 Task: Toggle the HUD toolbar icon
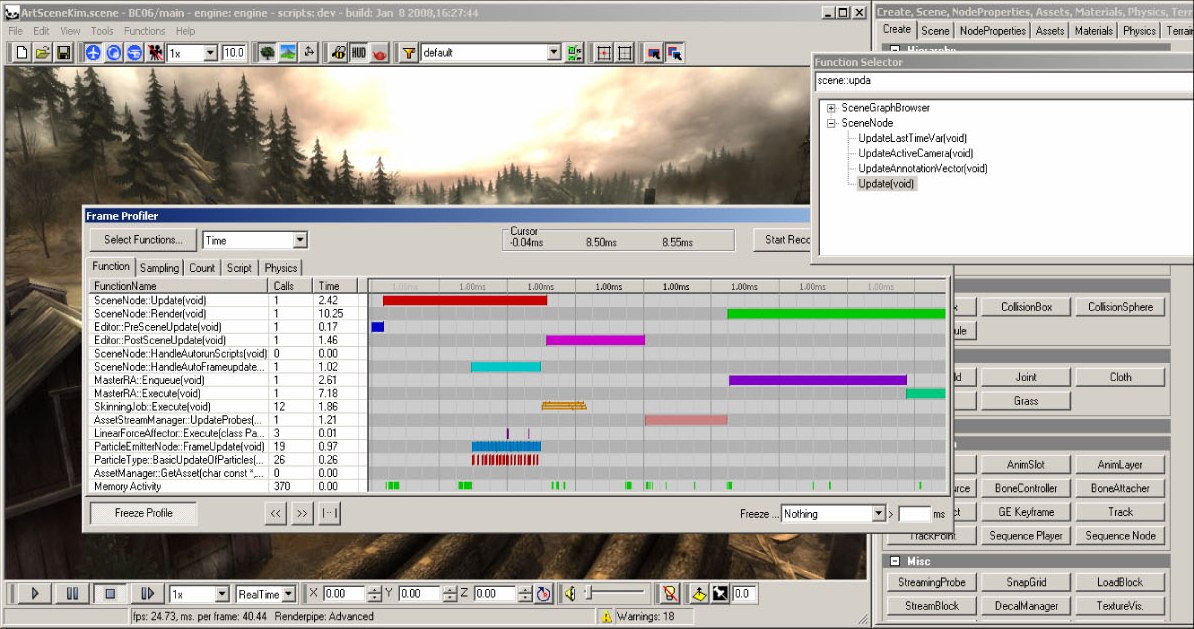click(x=358, y=53)
